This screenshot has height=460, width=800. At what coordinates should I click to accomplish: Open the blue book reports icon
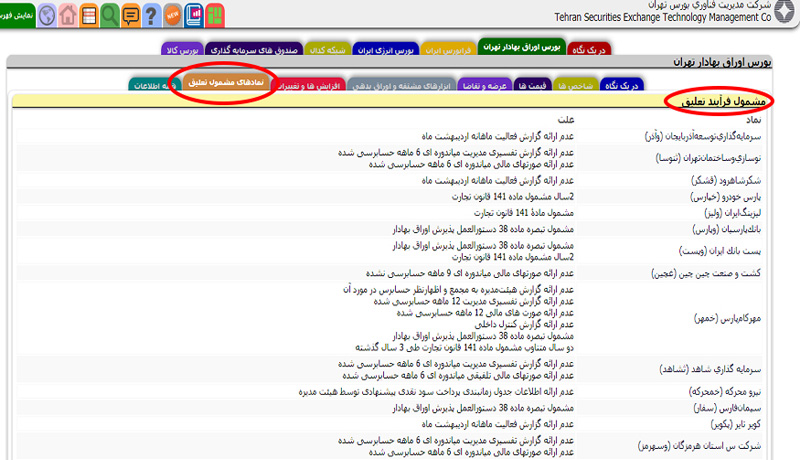tap(194, 15)
